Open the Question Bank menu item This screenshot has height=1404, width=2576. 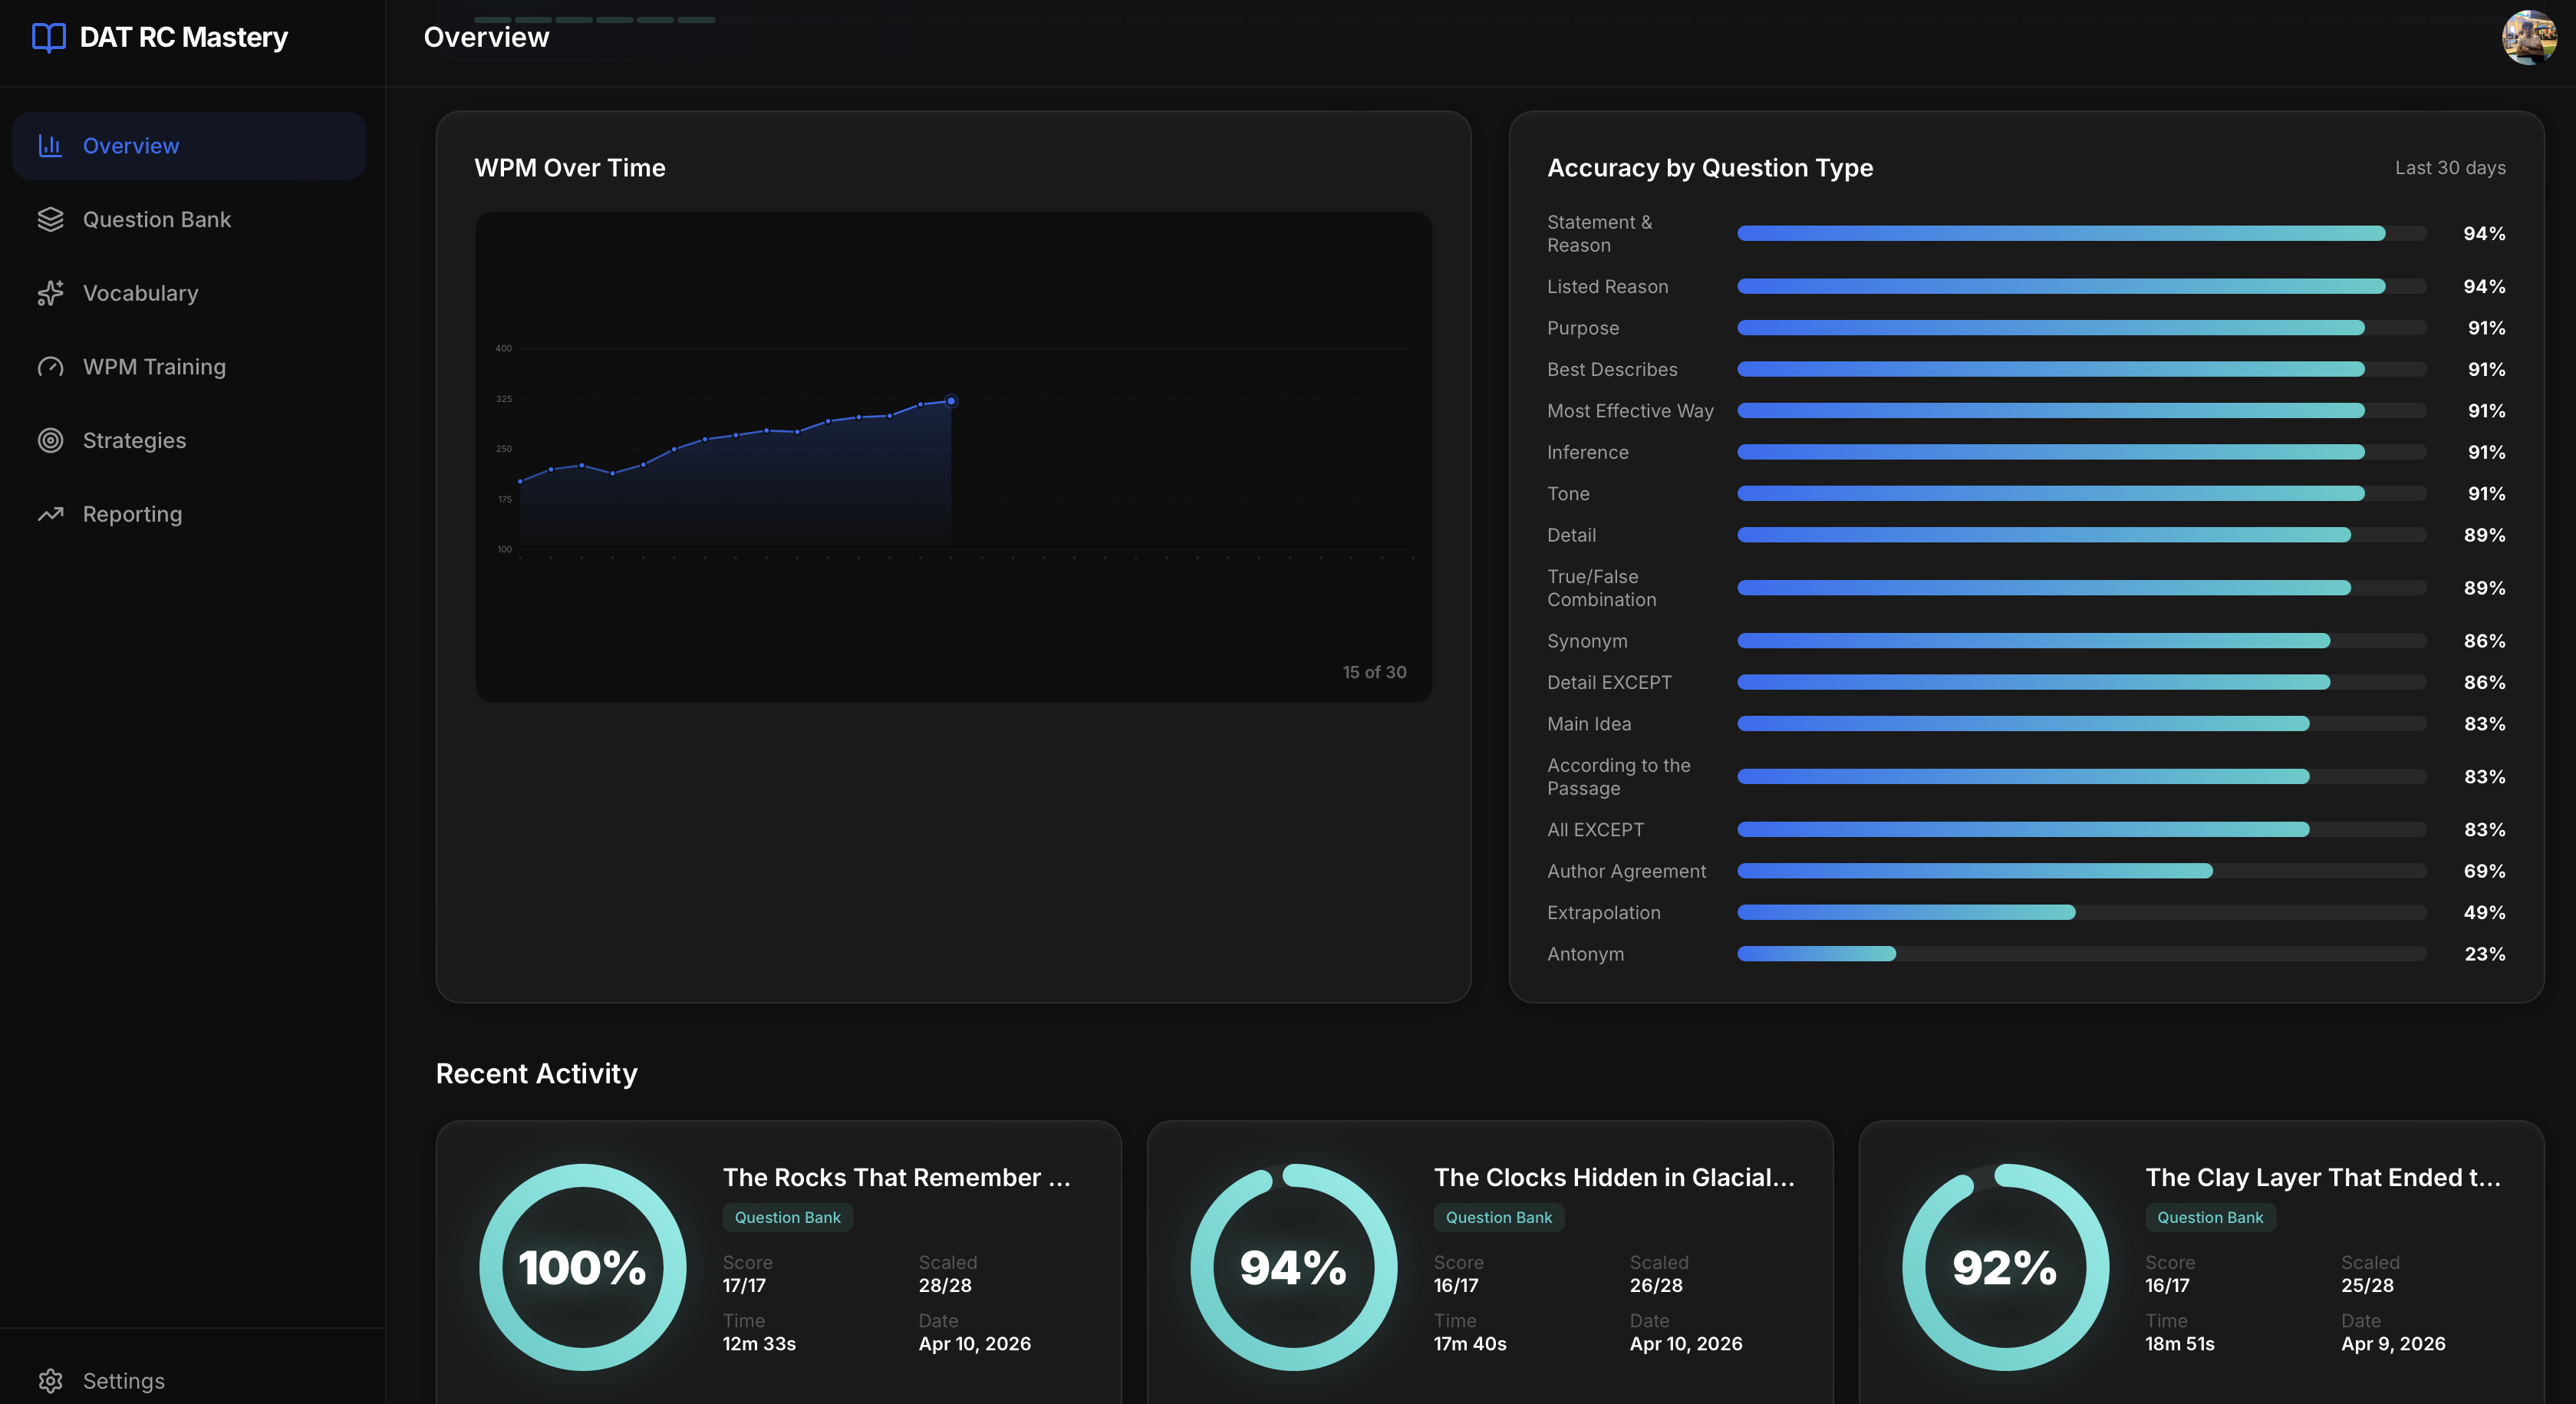coord(157,220)
